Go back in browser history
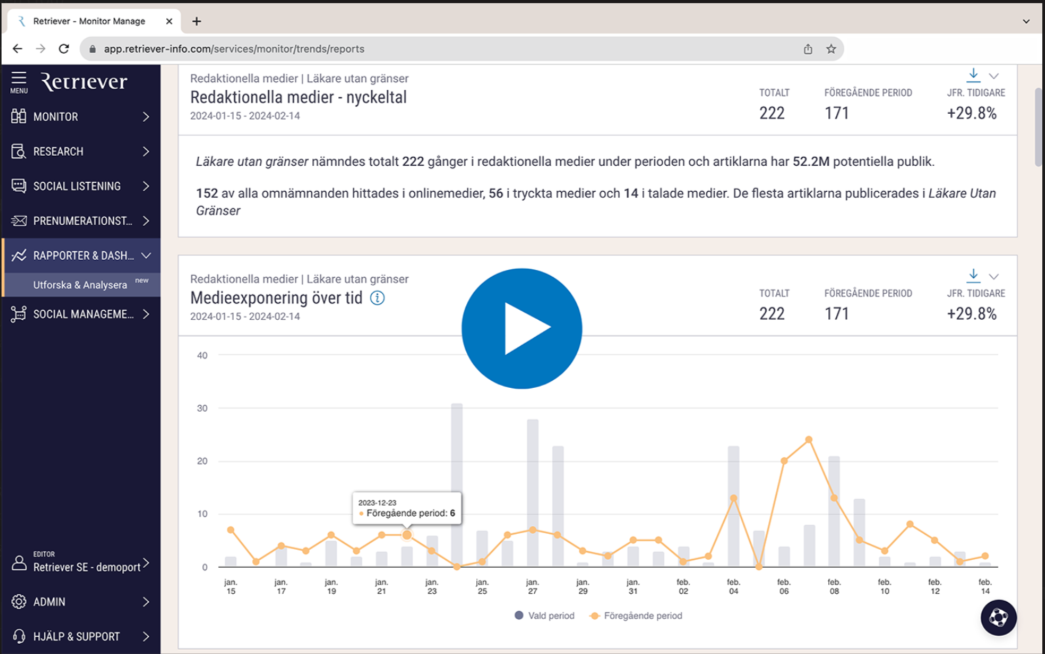Viewport: 1045px width, 654px height. point(17,49)
